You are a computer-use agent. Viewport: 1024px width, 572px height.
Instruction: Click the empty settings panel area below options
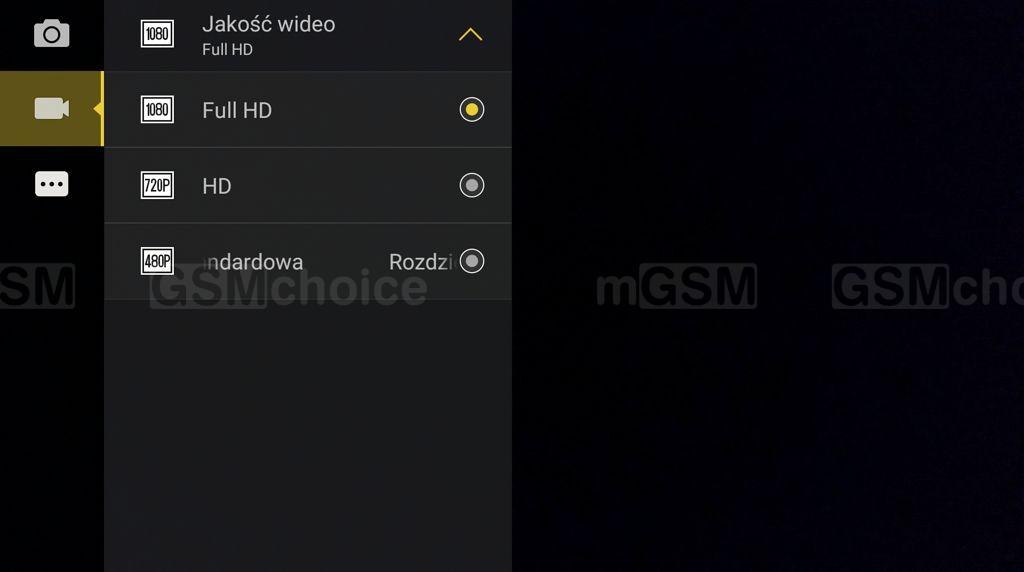308,436
